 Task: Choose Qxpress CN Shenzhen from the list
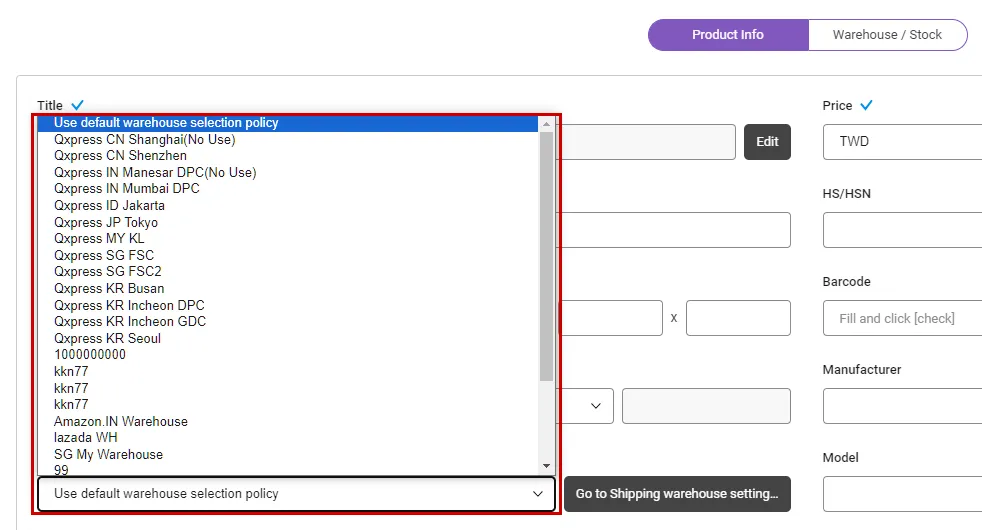tap(120, 156)
